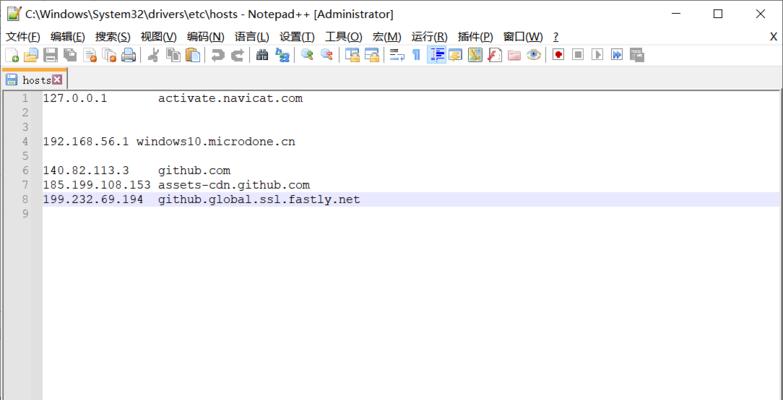
Task: Open the 窗口(W) menu
Action: (523, 36)
